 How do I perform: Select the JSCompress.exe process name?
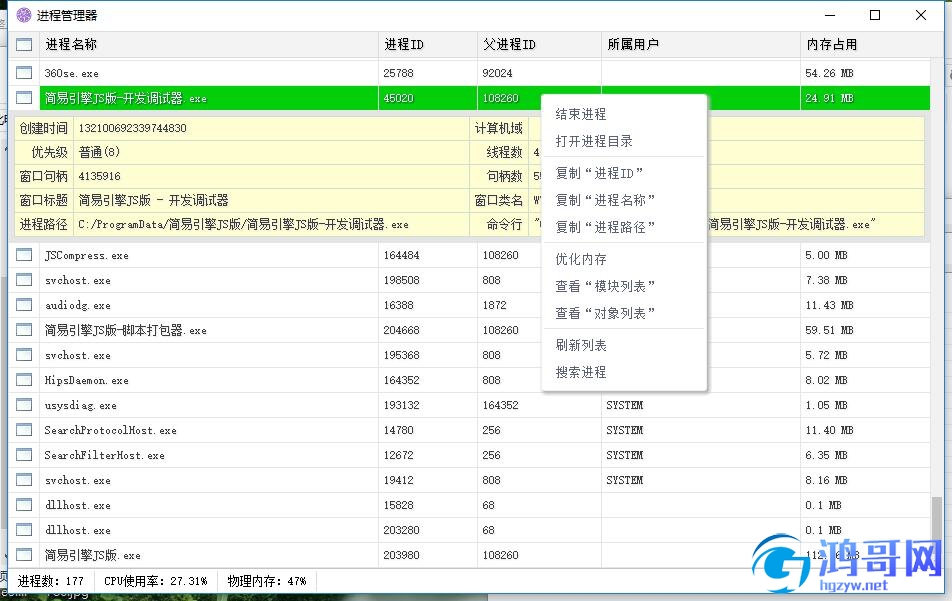coord(86,255)
